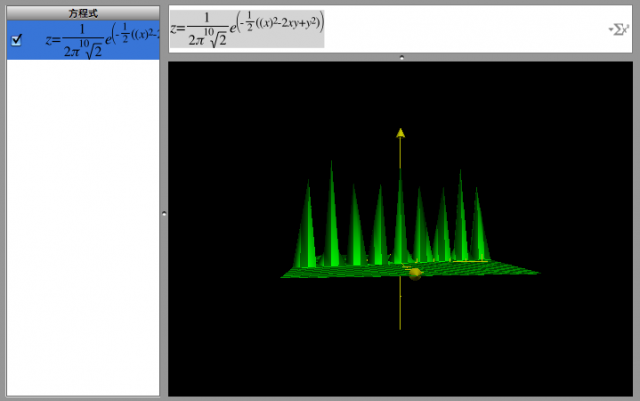Click the 方程式 column header
This screenshot has height=401, width=640.
[83, 13]
